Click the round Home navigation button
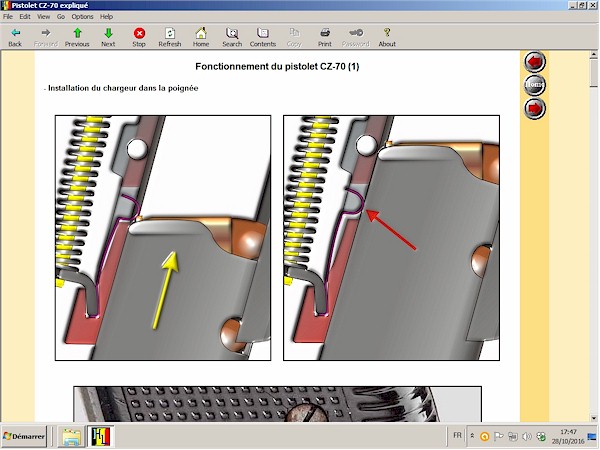The width and height of the screenshot is (600, 450). tap(535, 85)
